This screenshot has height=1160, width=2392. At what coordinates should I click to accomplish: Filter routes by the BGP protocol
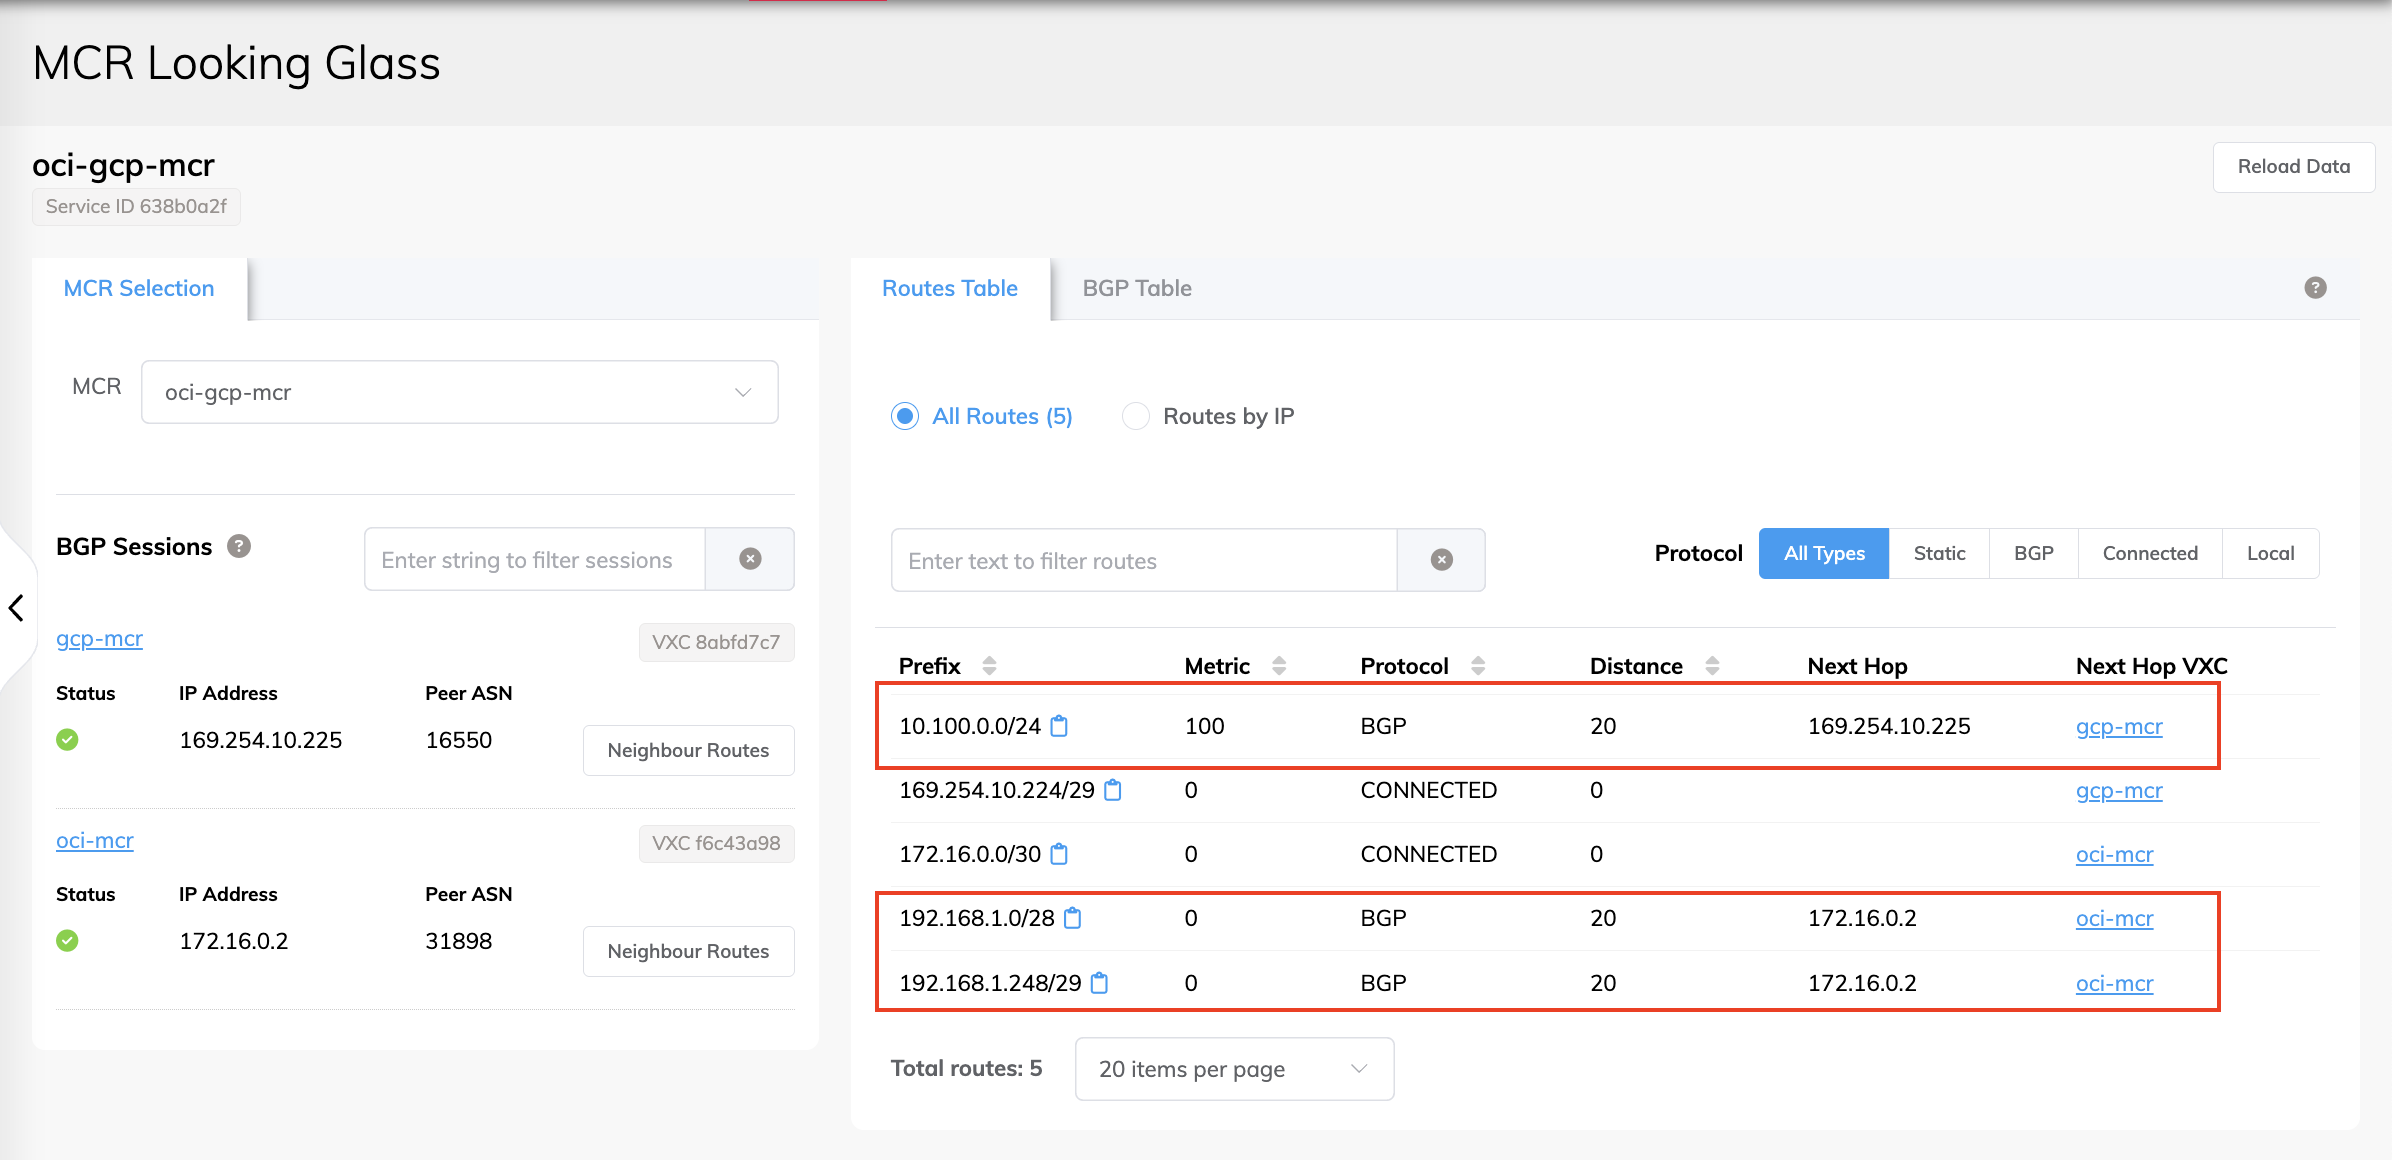[x=2033, y=553]
